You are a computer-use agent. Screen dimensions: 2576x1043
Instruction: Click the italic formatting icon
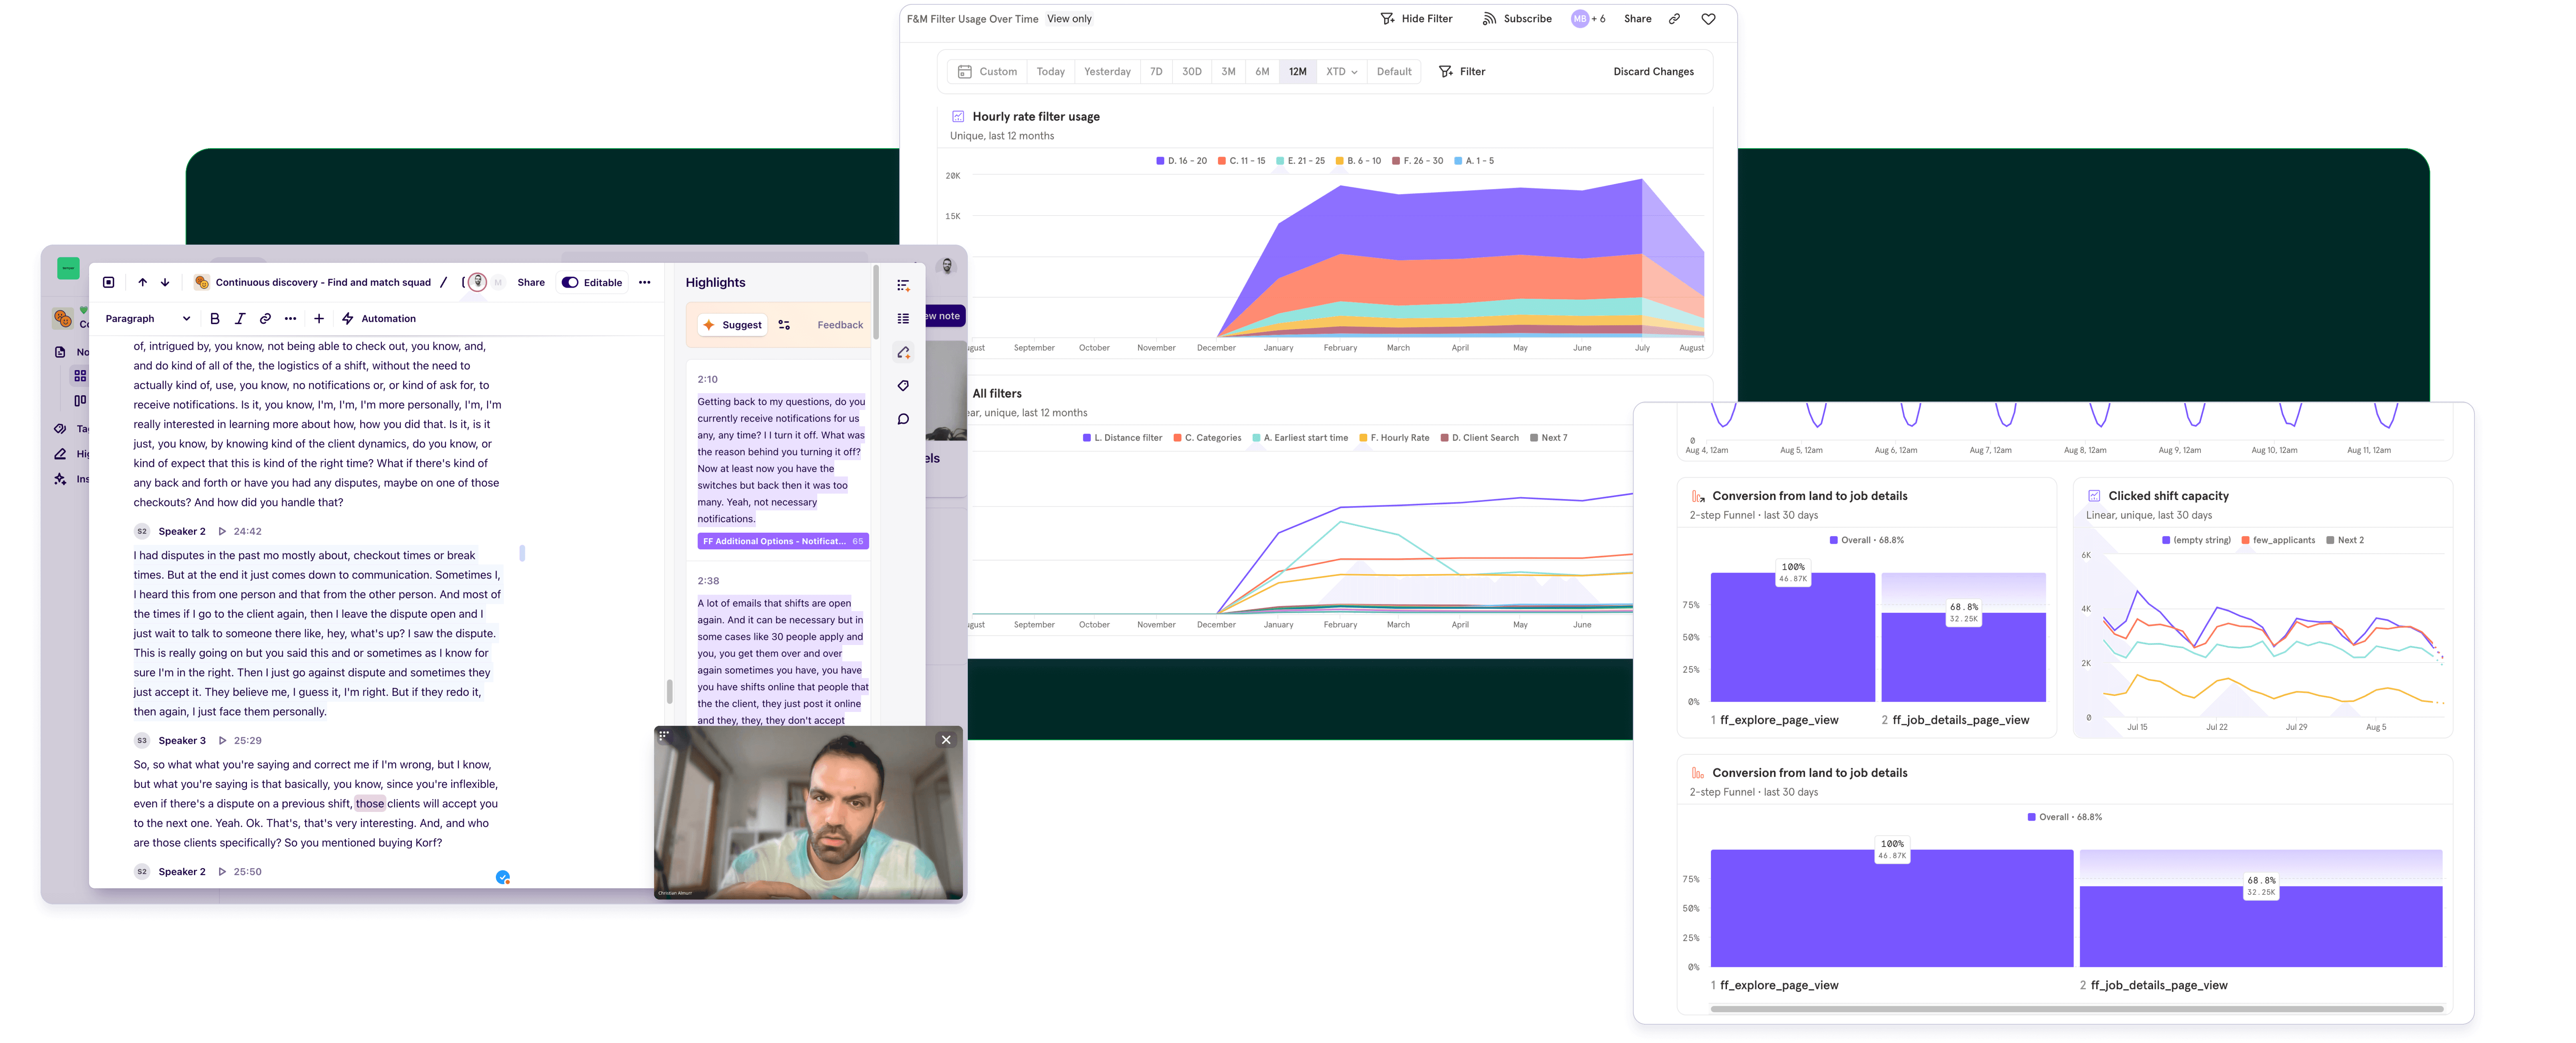click(x=240, y=319)
